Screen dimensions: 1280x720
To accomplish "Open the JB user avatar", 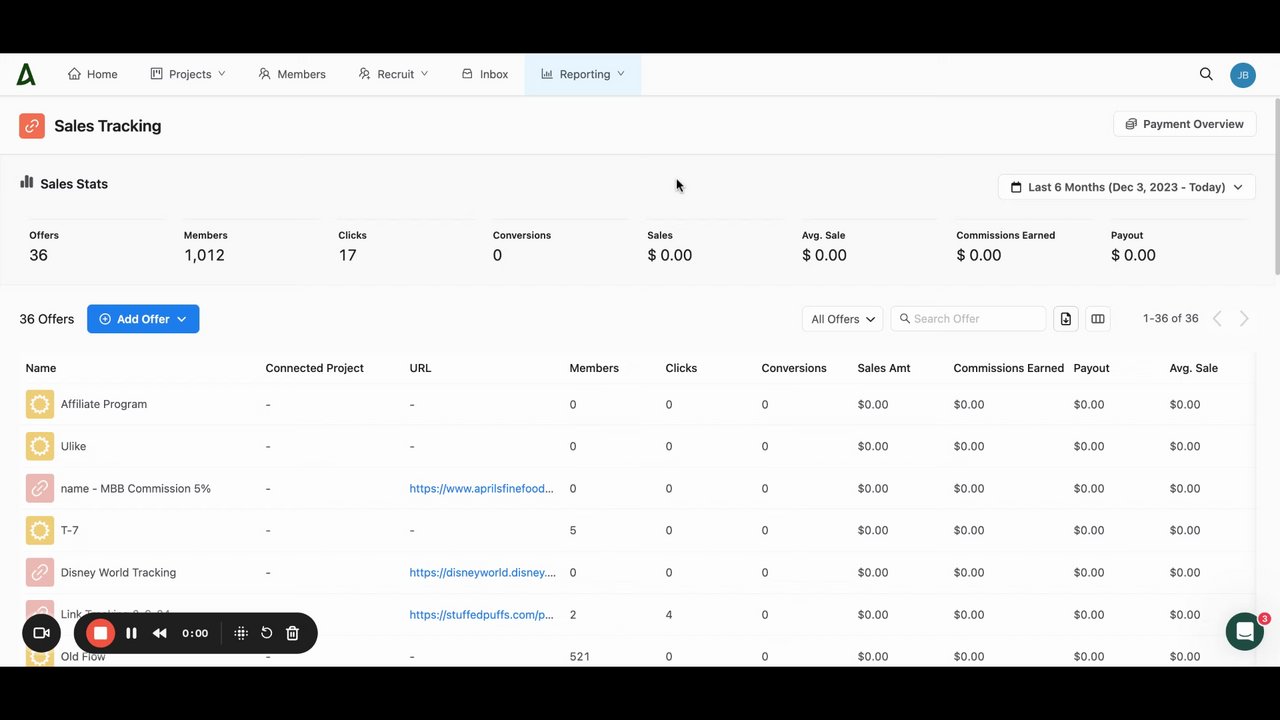I will tap(1243, 75).
